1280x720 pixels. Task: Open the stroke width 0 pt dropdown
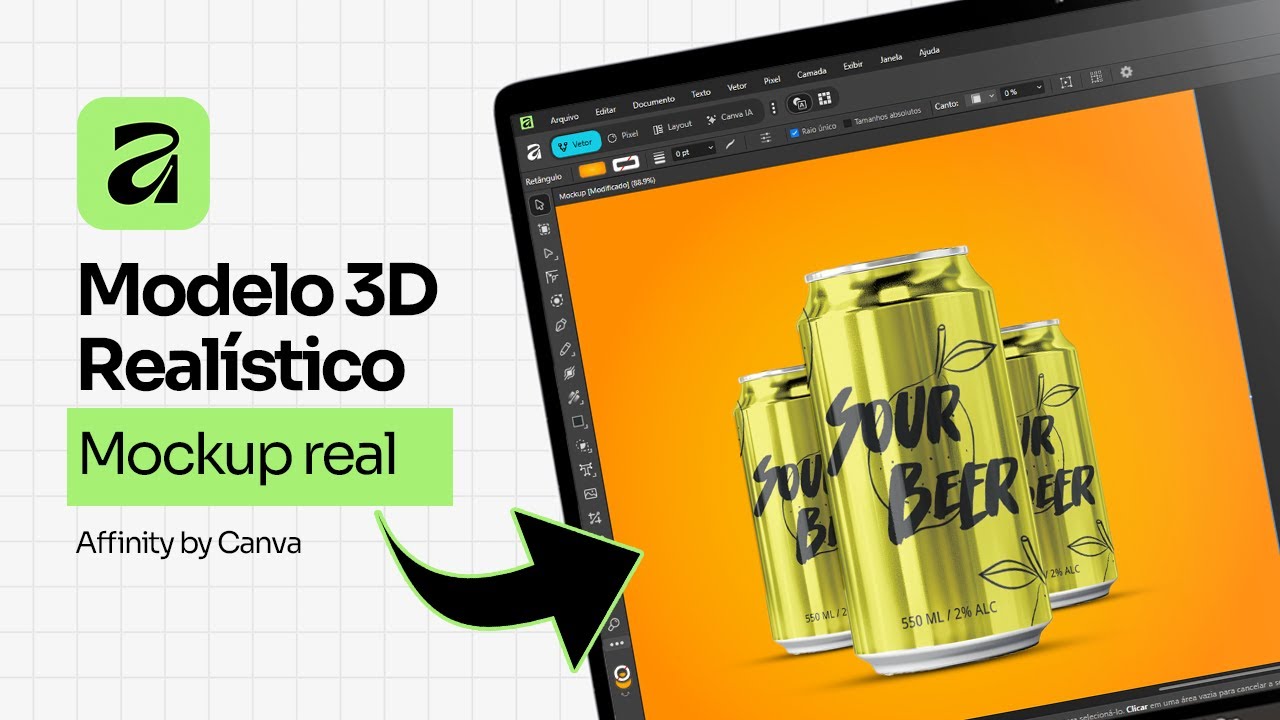[x=693, y=151]
